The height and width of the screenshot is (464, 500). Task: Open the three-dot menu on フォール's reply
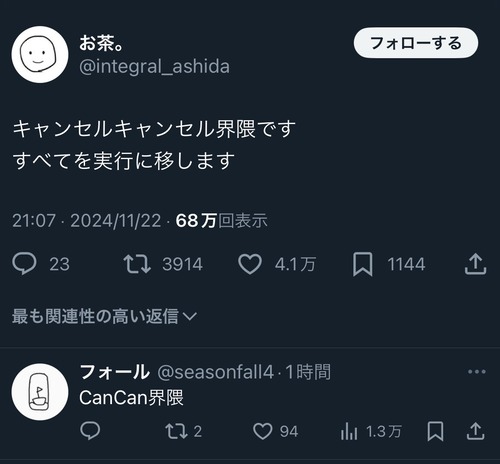point(477,372)
